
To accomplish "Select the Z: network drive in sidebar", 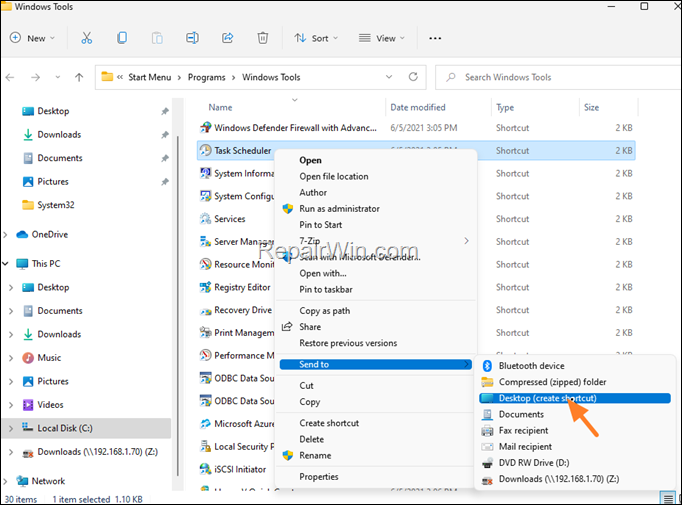I will coord(97,452).
